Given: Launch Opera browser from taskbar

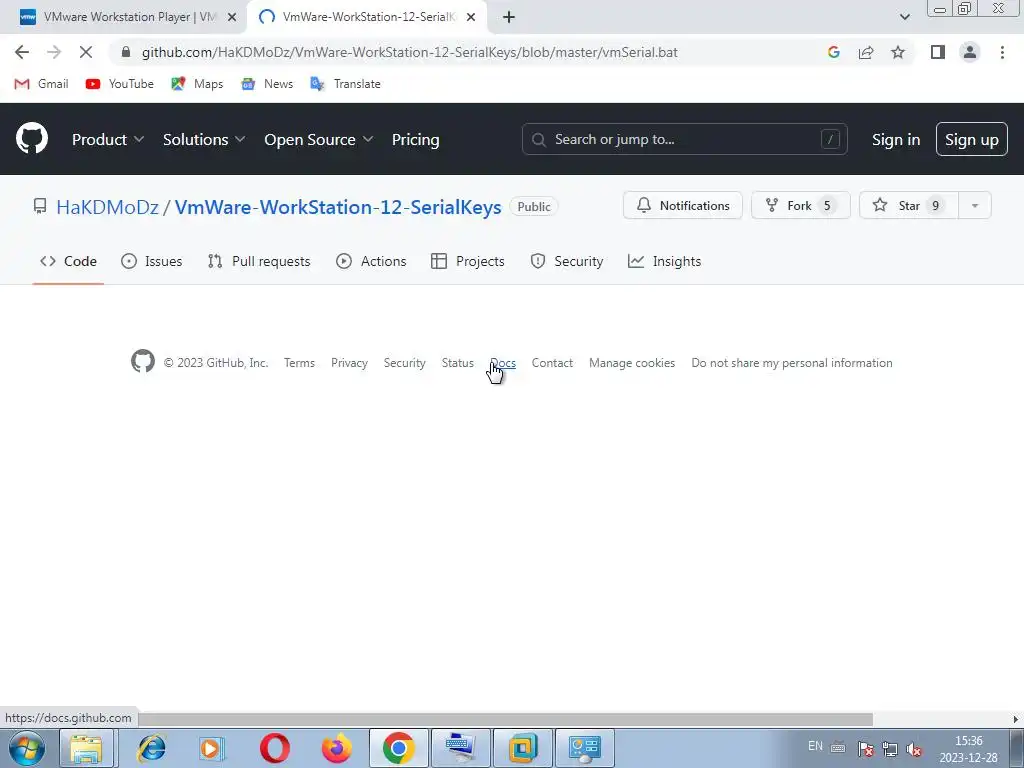Looking at the screenshot, I should point(274,748).
